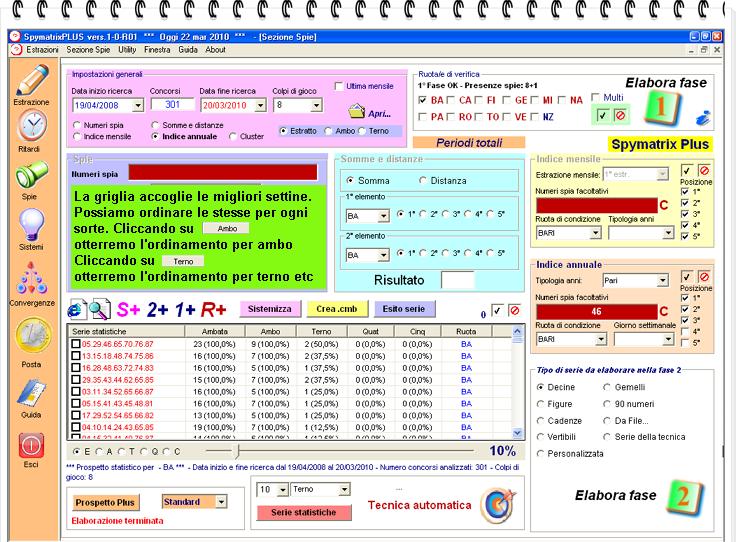Click the blue info icon near Elabora fase
The height and width of the screenshot is (542, 736).
[x=703, y=117]
